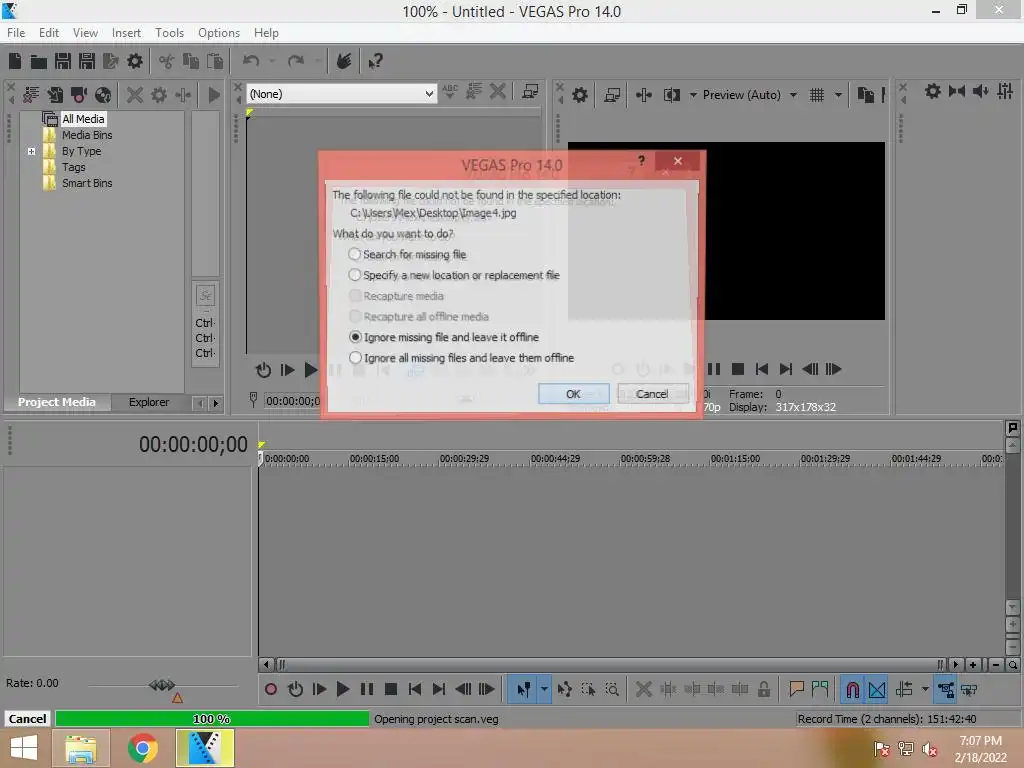1024x768 pixels.
Task: Click Video Output FX icon in preview
Action: tap(644, 95)
